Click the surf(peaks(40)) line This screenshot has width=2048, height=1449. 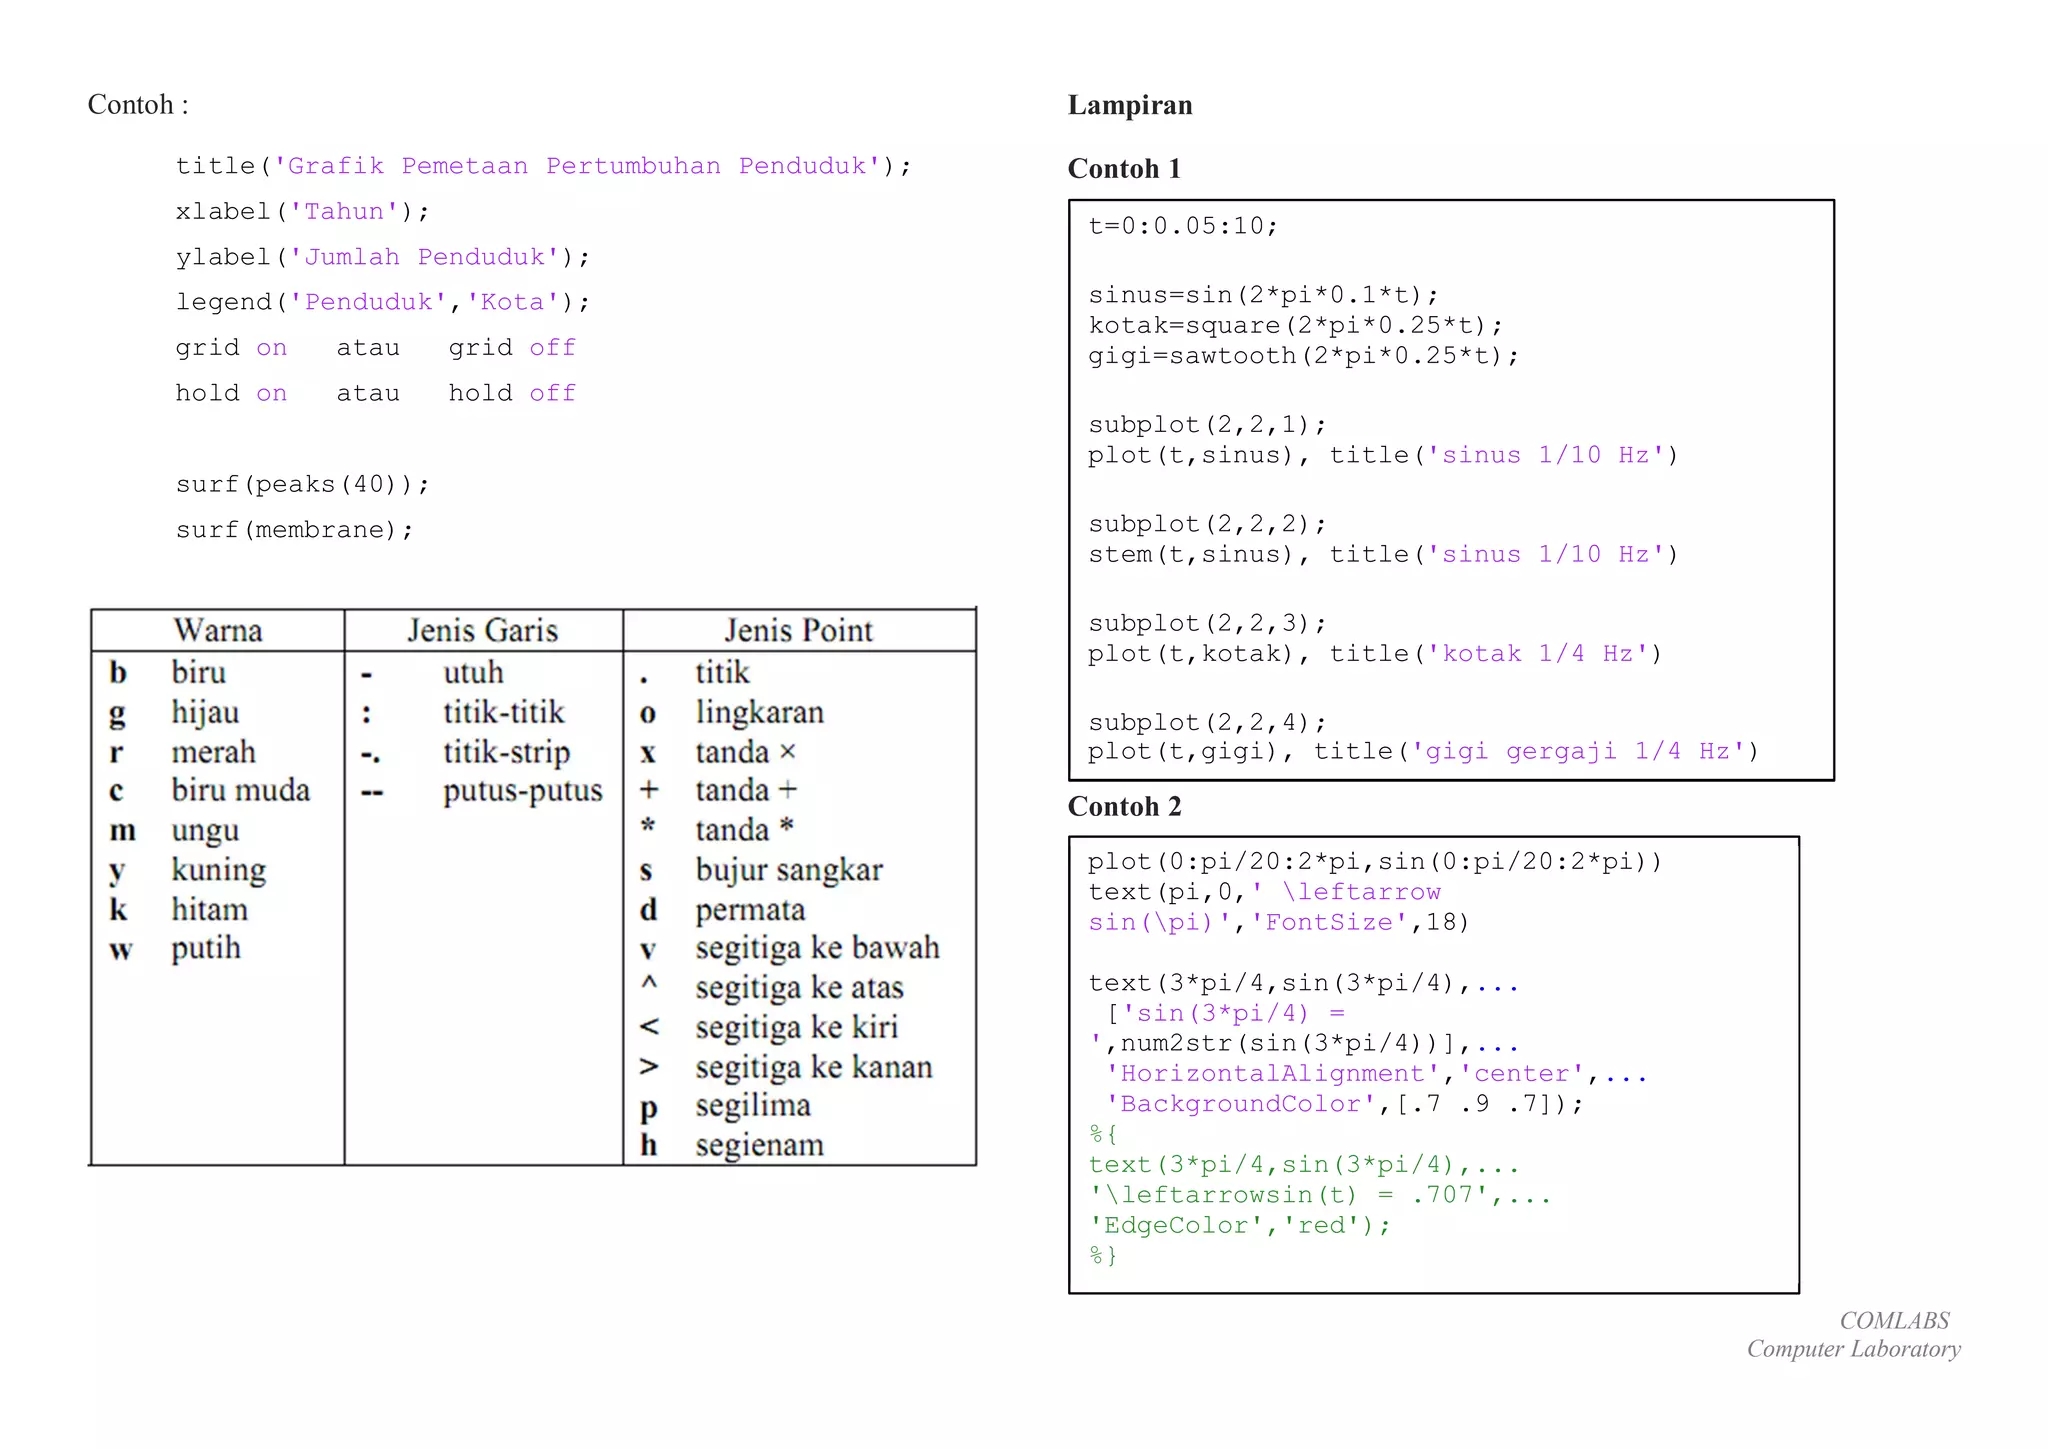coord(302,484)
